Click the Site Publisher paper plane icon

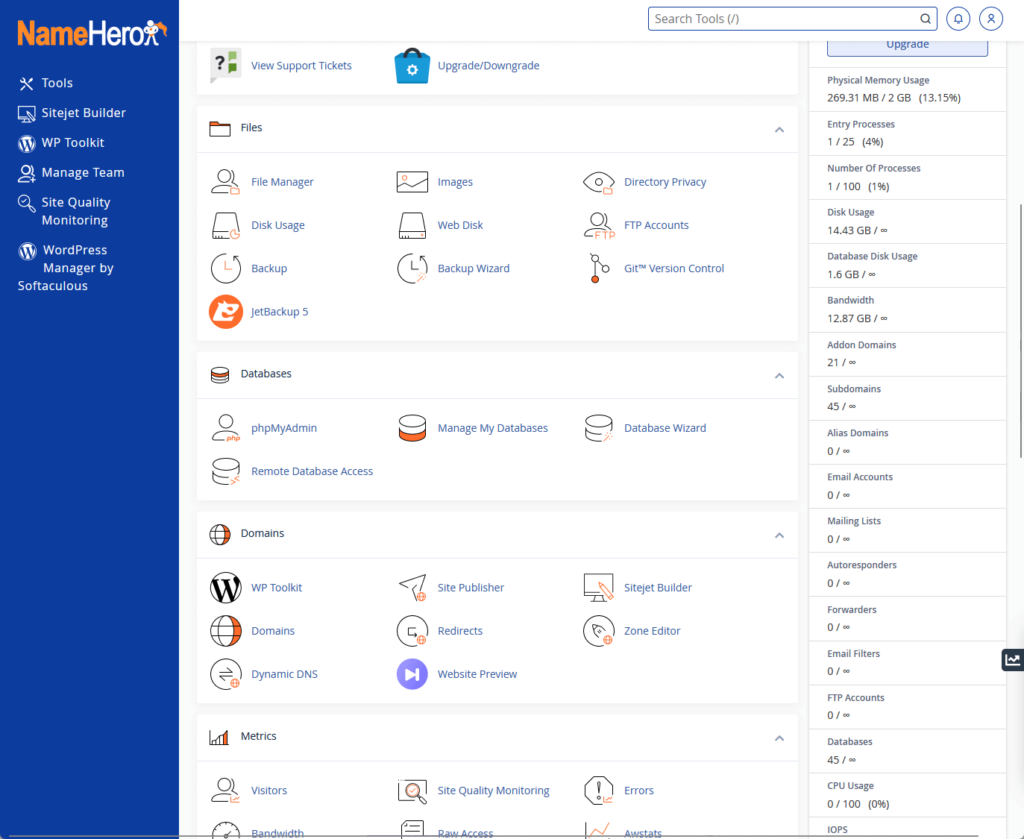tap(412, 588)
